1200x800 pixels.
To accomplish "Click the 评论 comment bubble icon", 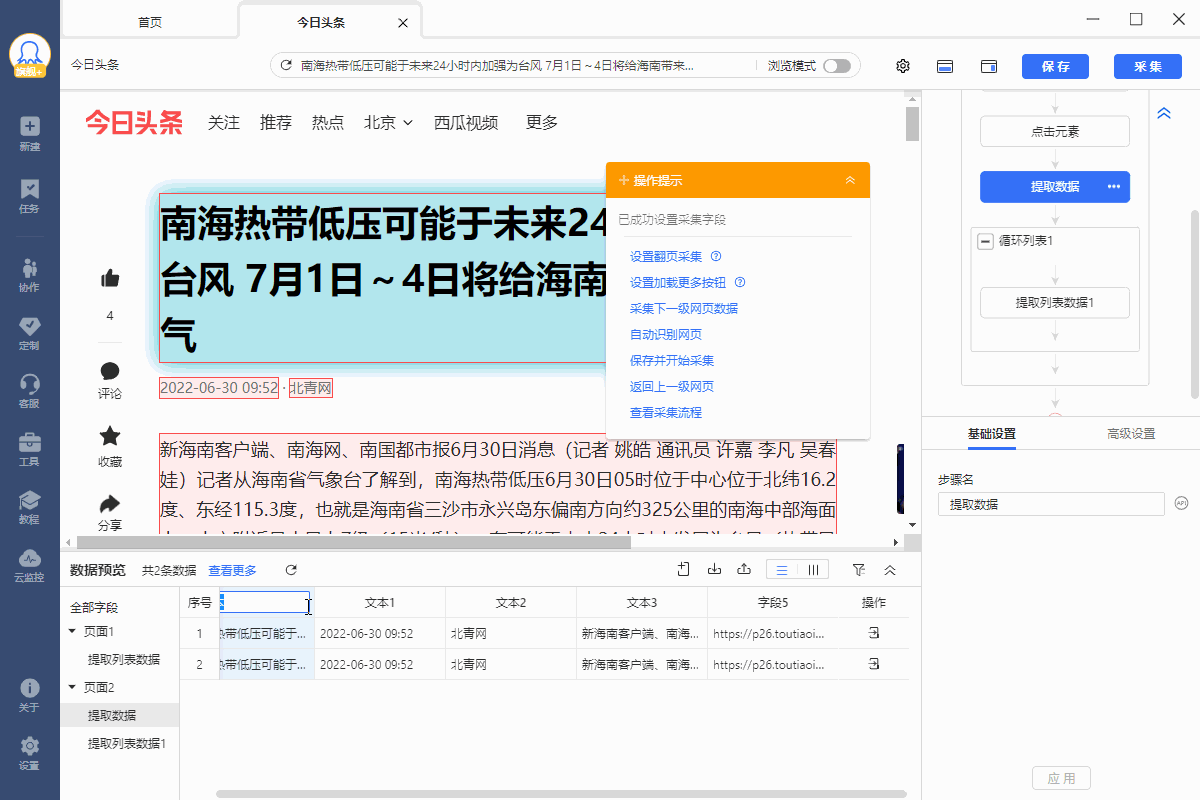I will (x=110, y=371).
